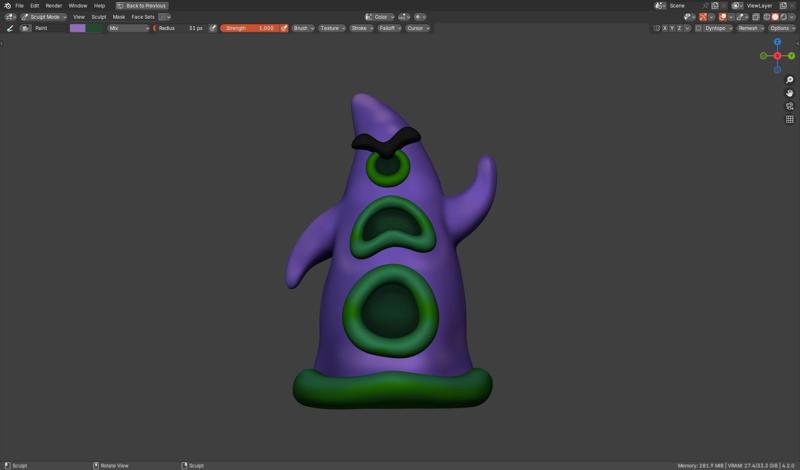Toggle Z axis symmetry
Viewport: 800px width, 470px height.
(x=679, y=28)
